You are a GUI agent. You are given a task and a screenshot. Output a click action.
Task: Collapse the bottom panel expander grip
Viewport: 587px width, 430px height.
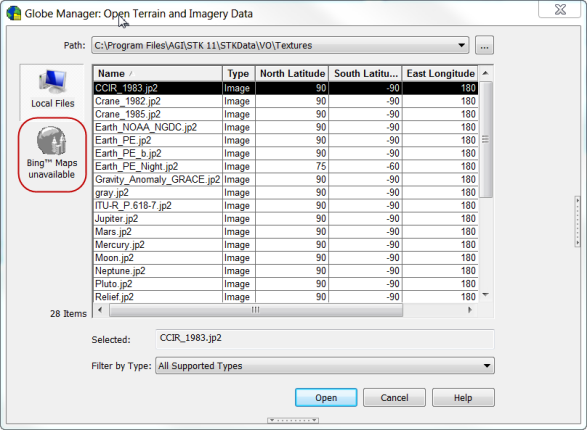(x=293, y=420)
